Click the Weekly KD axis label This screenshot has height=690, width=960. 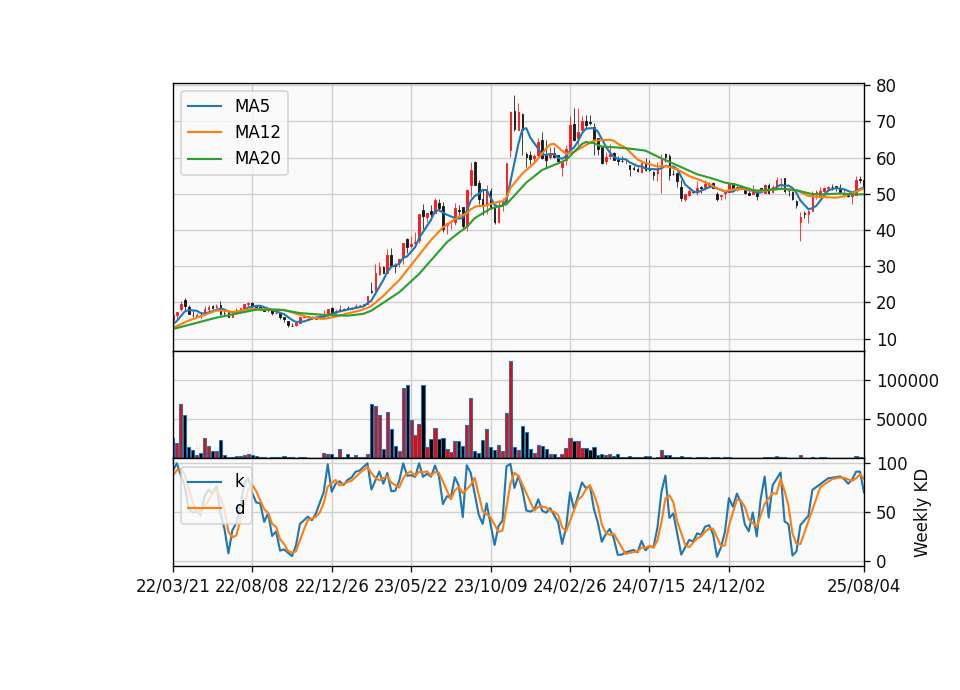point(920,514)
